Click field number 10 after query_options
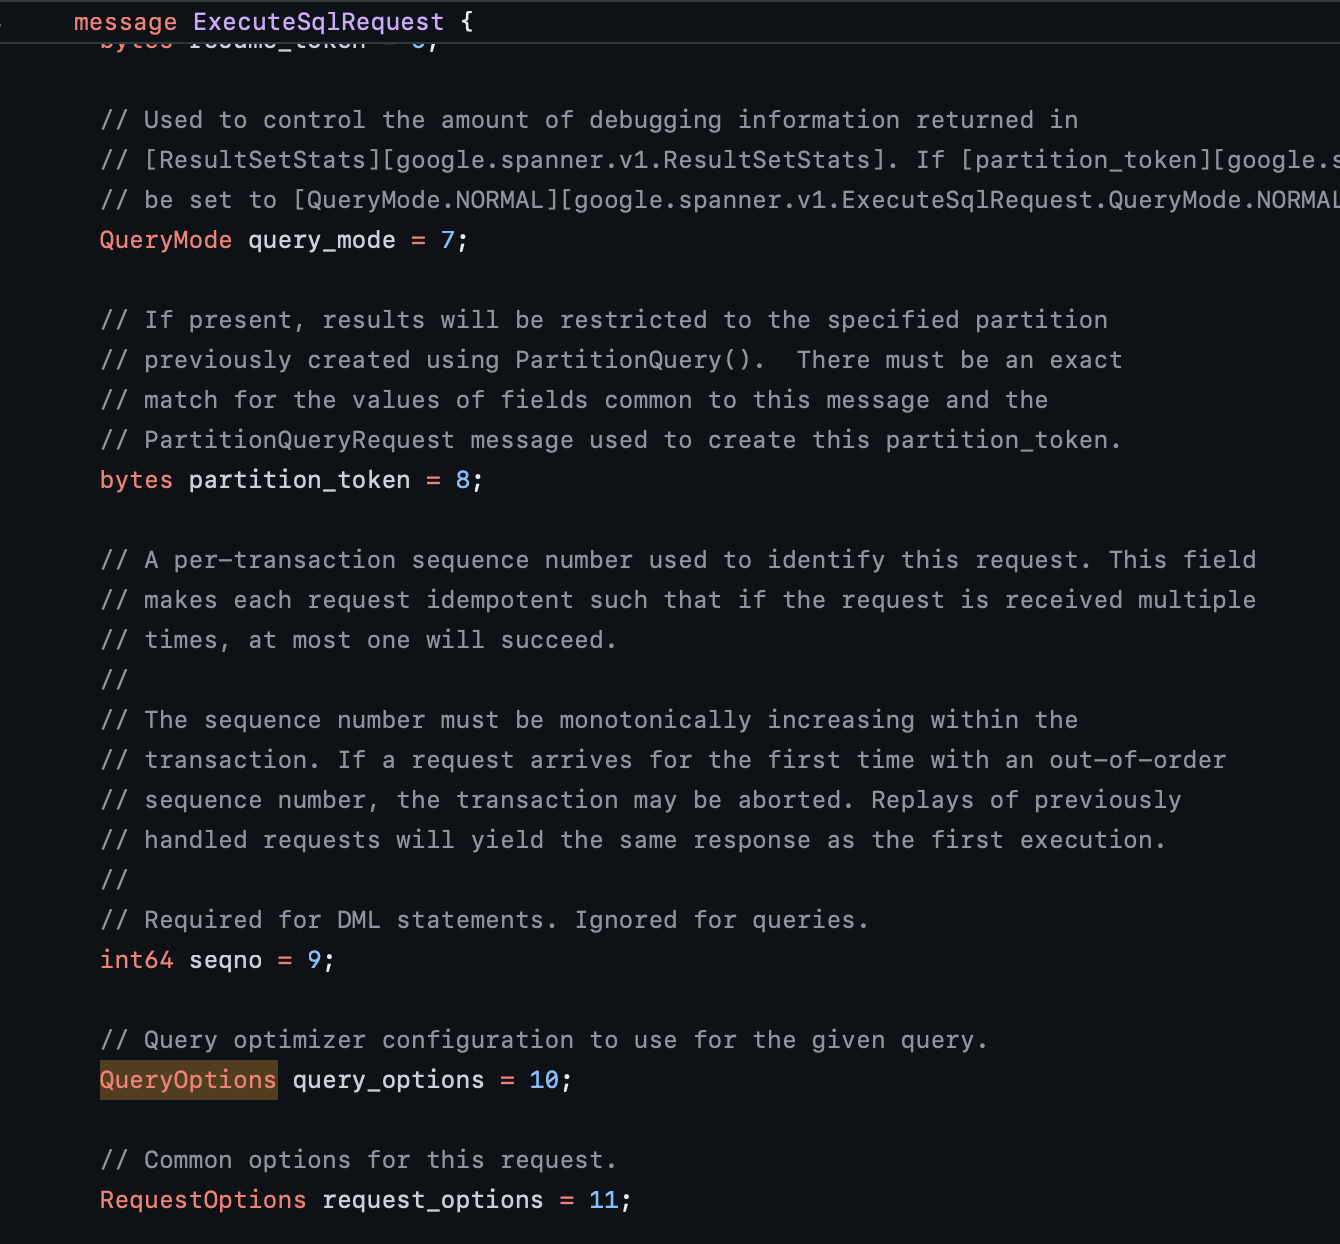 point(544,1080)
